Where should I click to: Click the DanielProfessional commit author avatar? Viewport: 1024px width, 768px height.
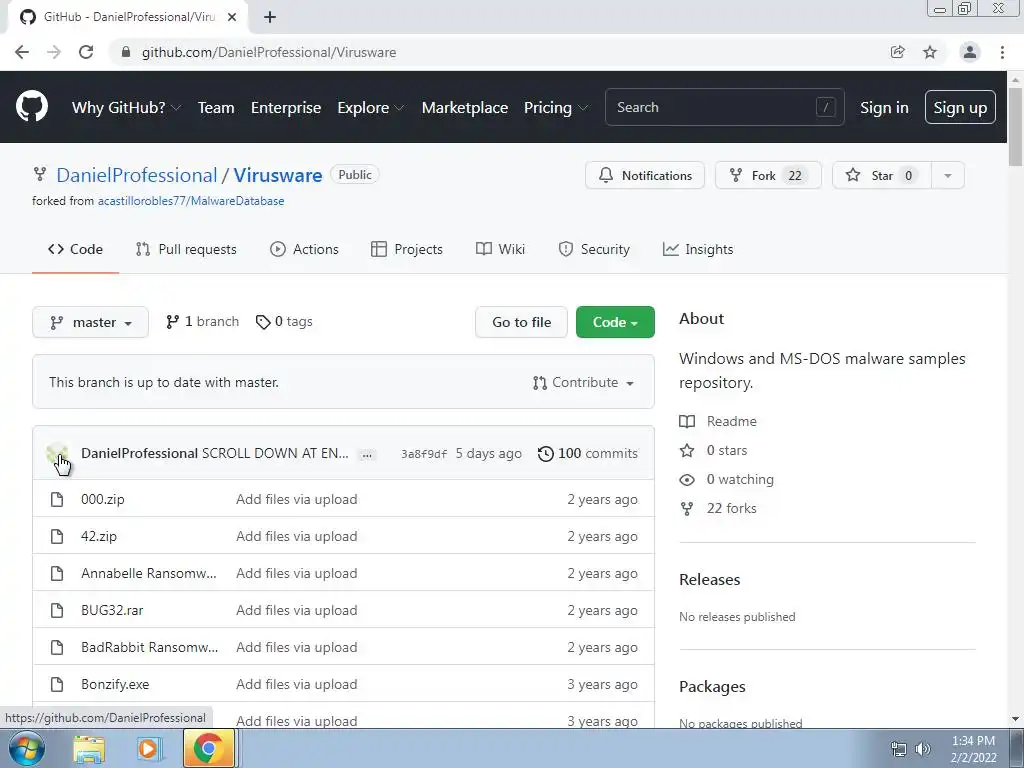57,453
